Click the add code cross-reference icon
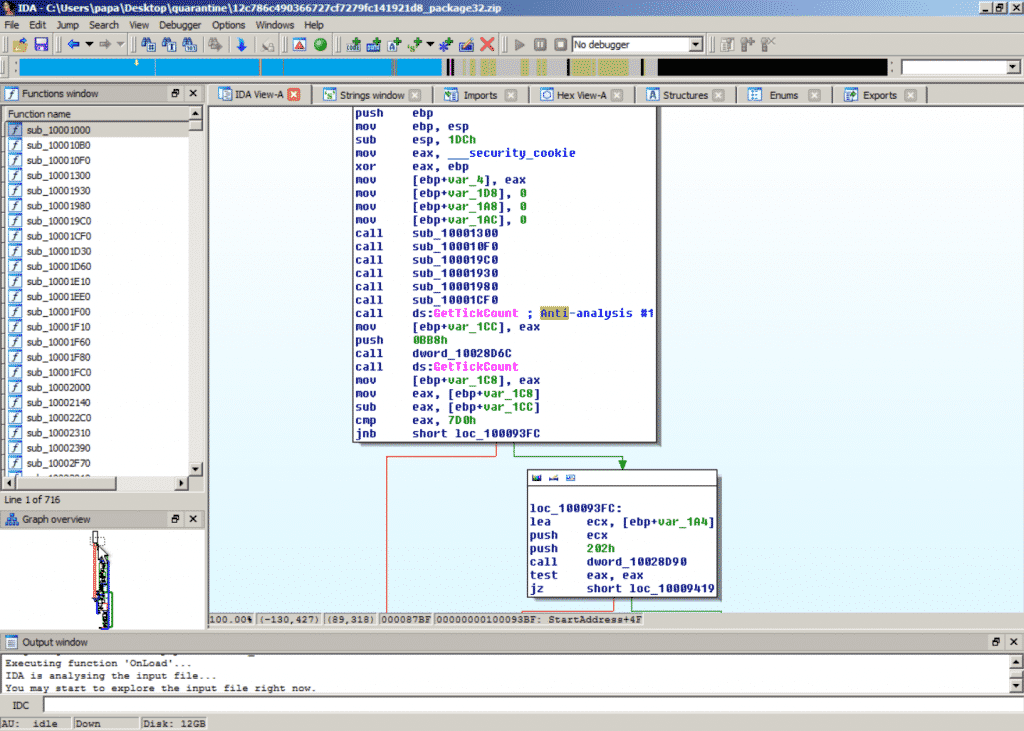Viewport: 1024px width, 731px height. tap(353, 44)
